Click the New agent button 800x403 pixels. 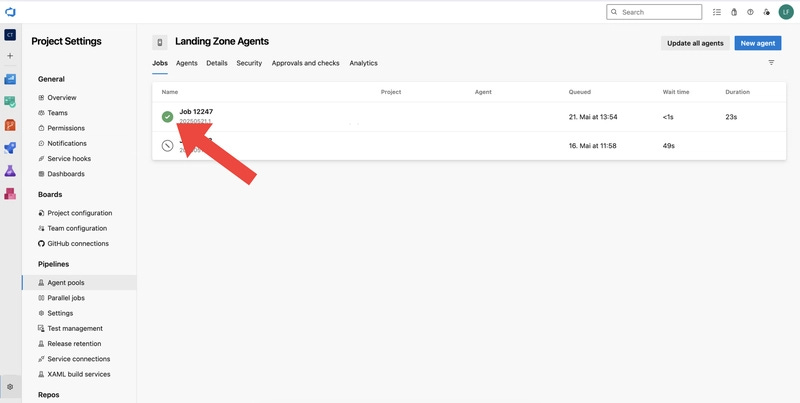click(758, 43)
